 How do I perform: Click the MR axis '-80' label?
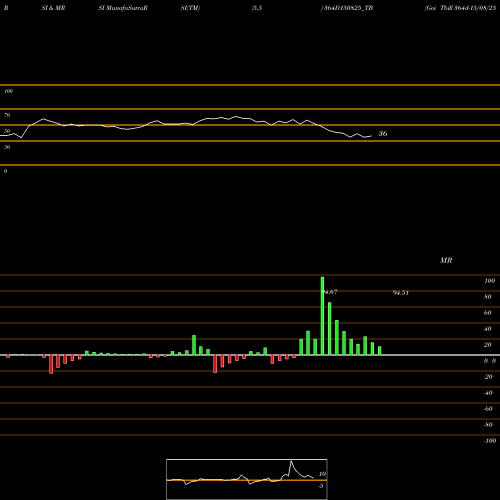click(488, 425)
